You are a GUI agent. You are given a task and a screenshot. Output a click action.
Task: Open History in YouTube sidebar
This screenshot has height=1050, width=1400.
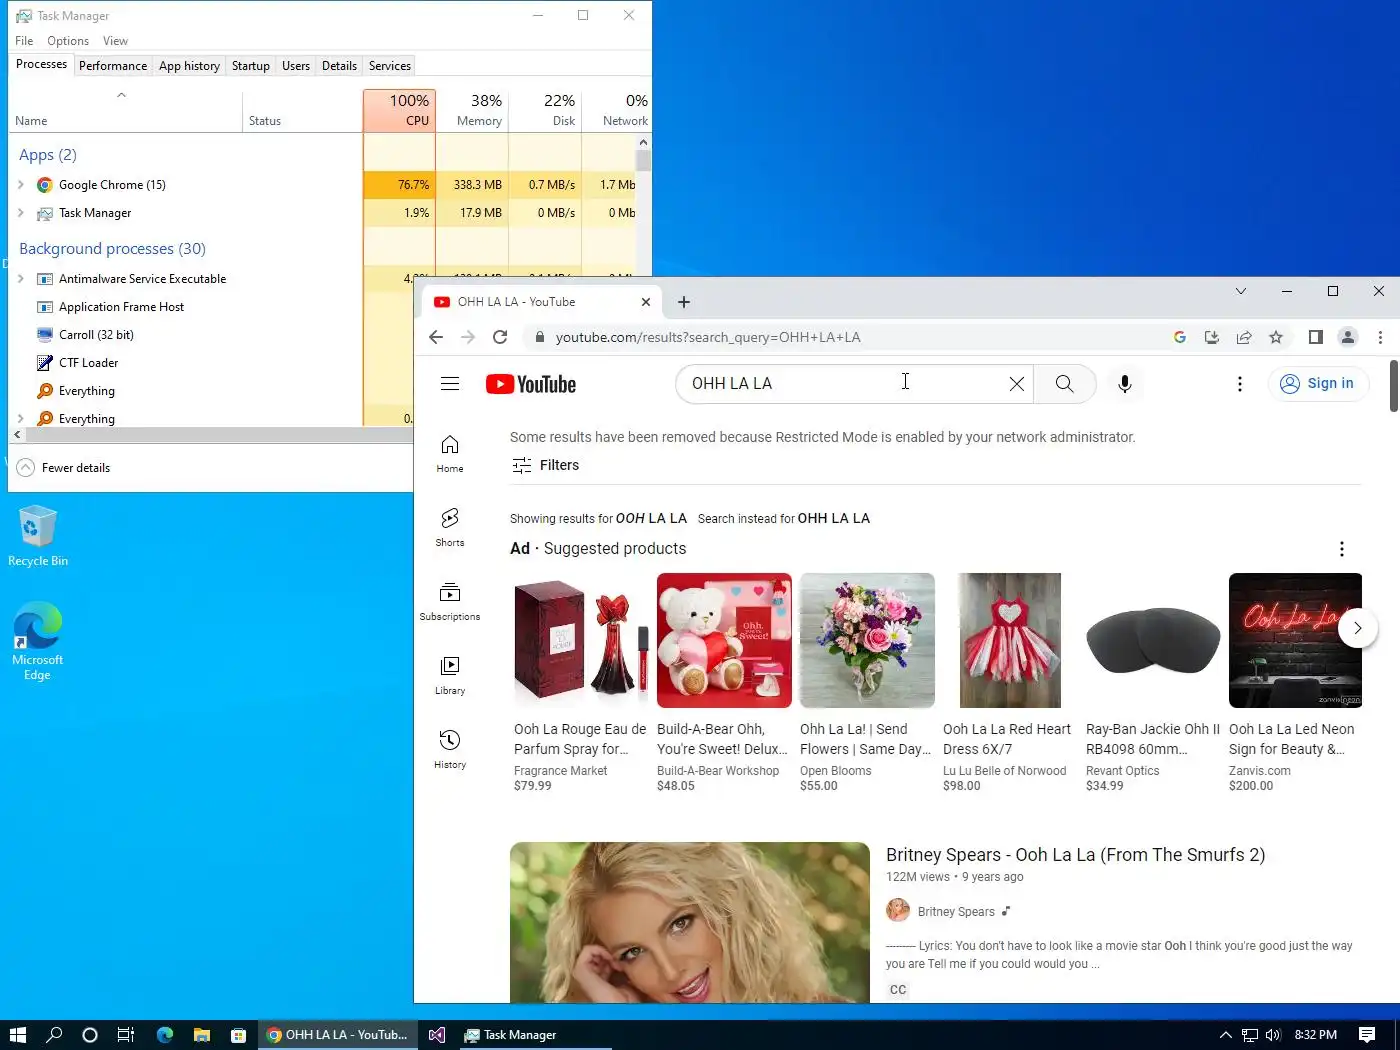click(x=450, y=750)
